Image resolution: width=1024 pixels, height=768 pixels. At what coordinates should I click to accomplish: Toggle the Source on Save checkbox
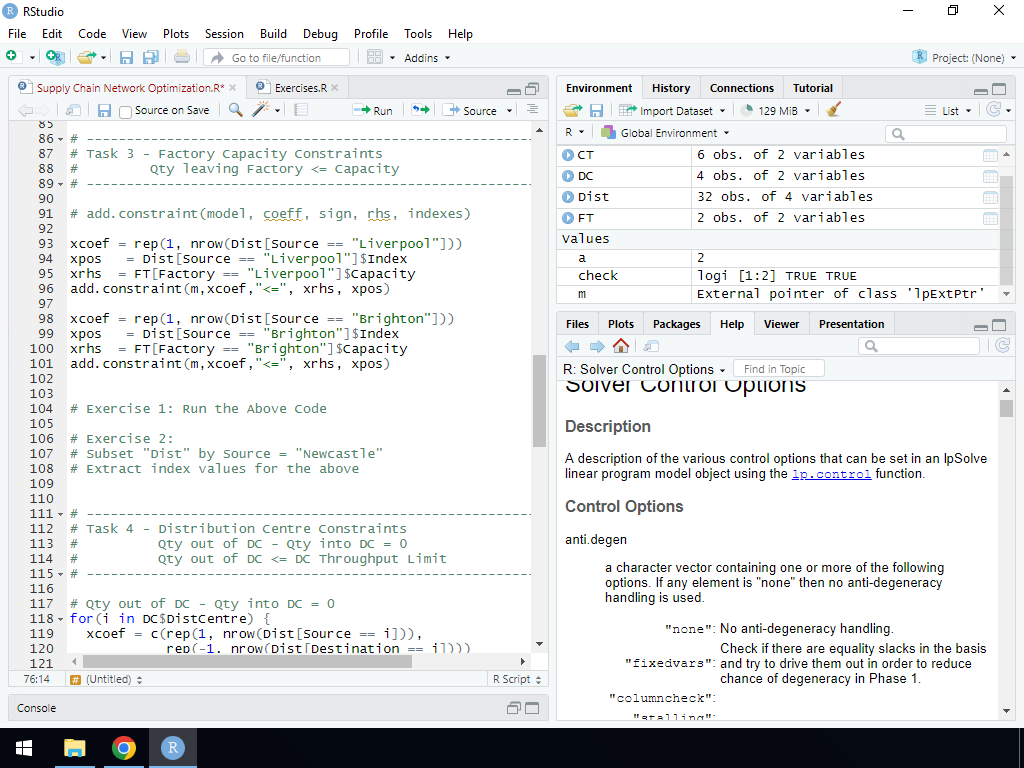[x=126, y=111]
